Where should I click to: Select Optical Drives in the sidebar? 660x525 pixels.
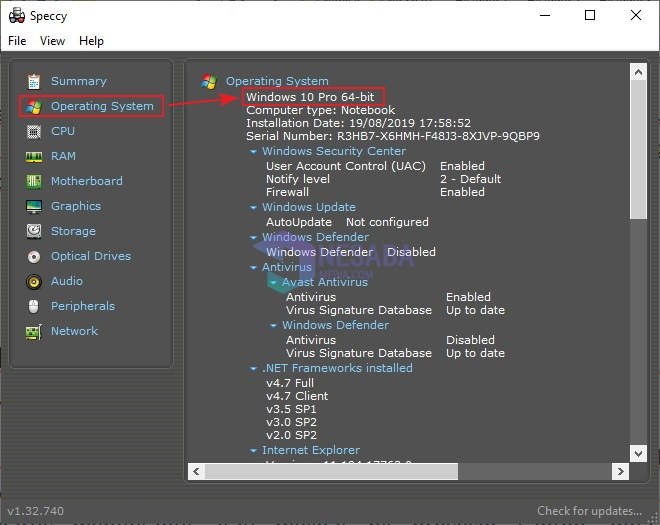point(91,256)
